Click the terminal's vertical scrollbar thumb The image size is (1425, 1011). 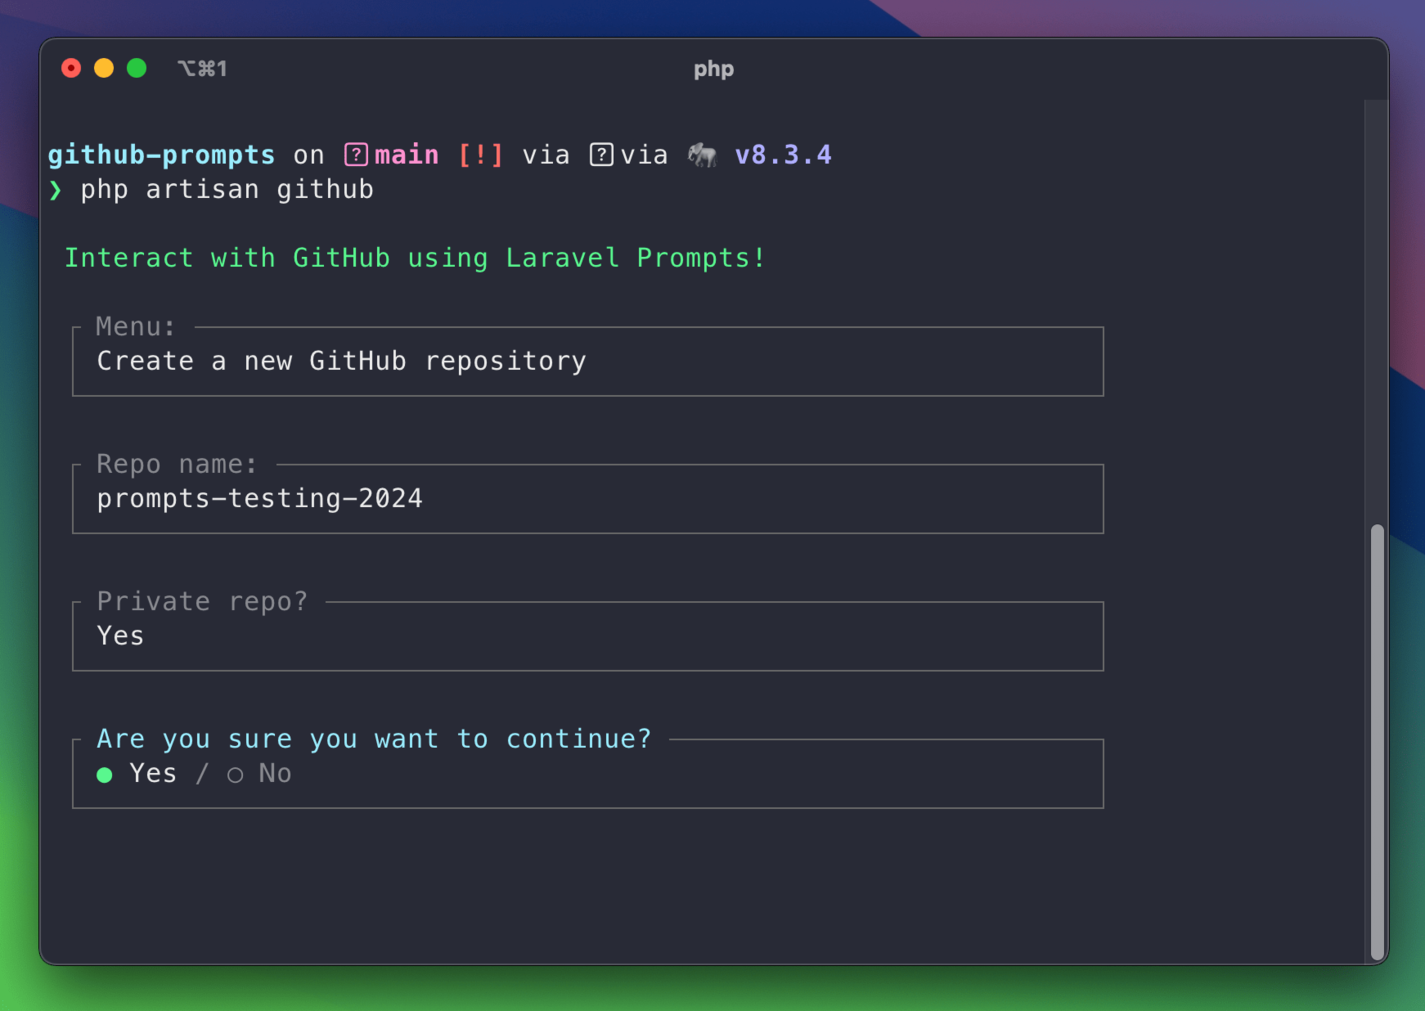pos(1377,741)
